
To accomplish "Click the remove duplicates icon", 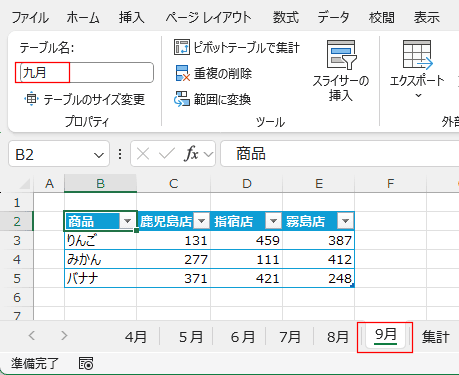I will click(x=182, y=73).
